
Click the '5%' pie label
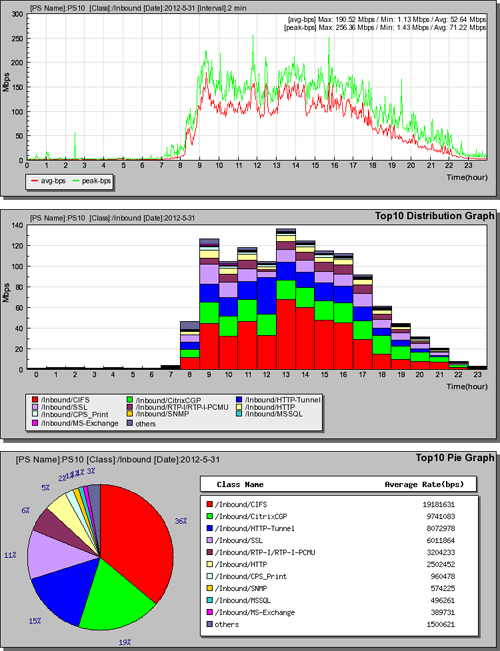tap(46, 488)
